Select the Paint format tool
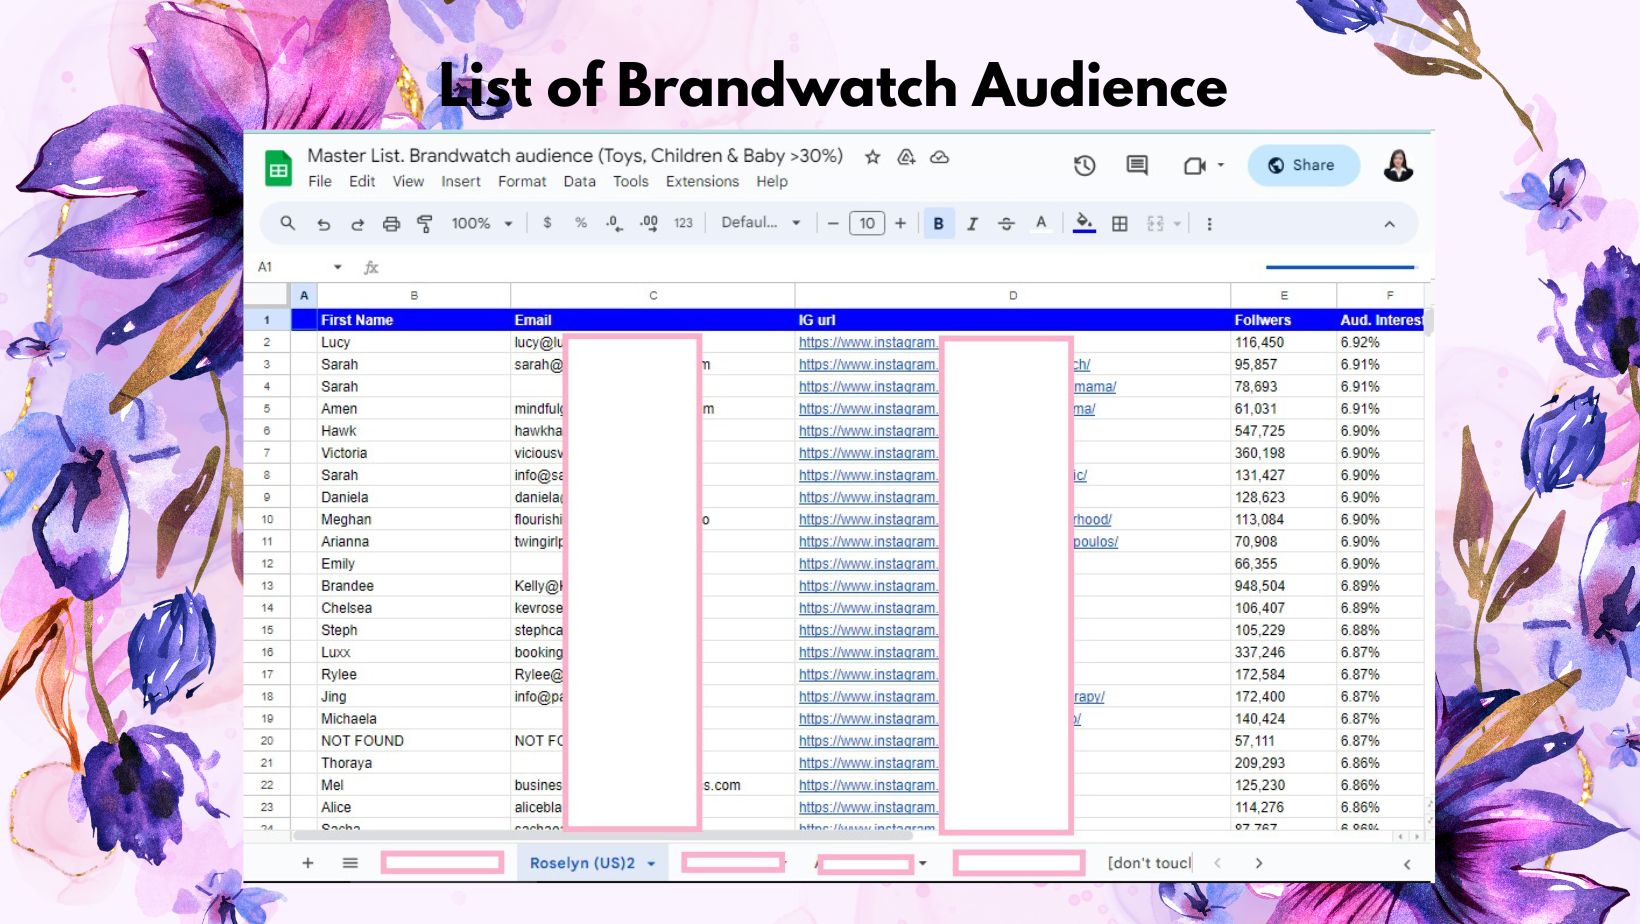The width and height of the screenshot is (1640, 924). click(x=425, y=224)
